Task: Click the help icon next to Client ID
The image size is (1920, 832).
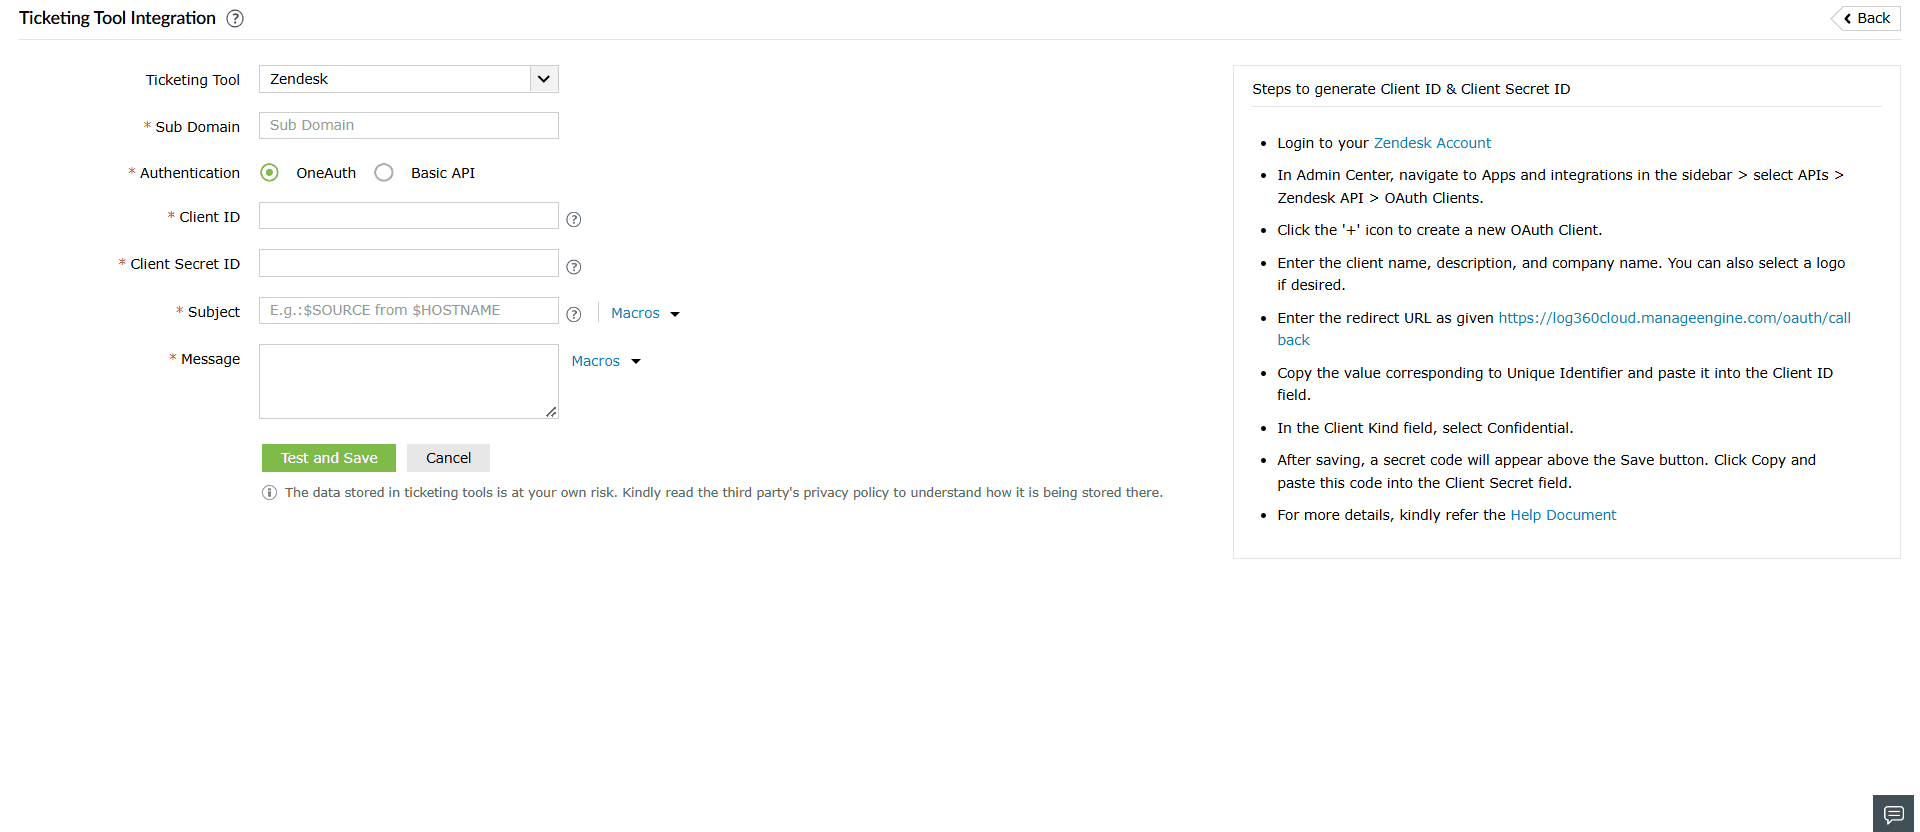Action: [x=574, y=219]
